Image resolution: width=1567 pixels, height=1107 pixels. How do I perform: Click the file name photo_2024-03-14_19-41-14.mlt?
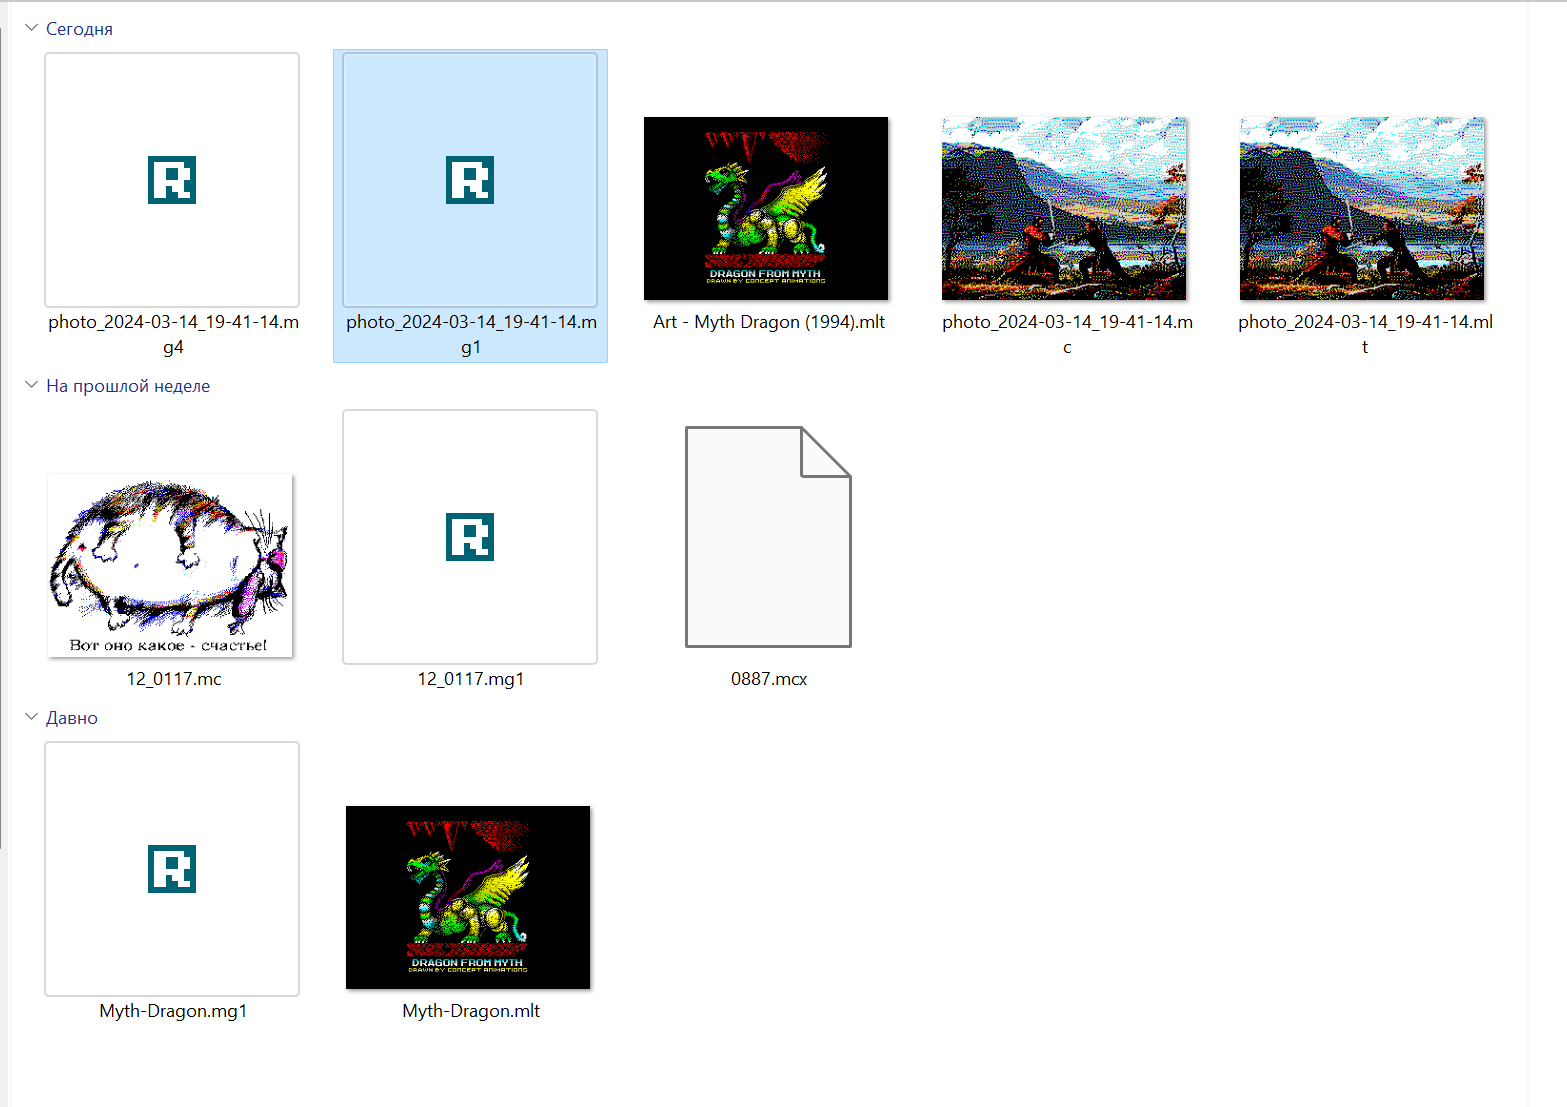click(1365, 334)
